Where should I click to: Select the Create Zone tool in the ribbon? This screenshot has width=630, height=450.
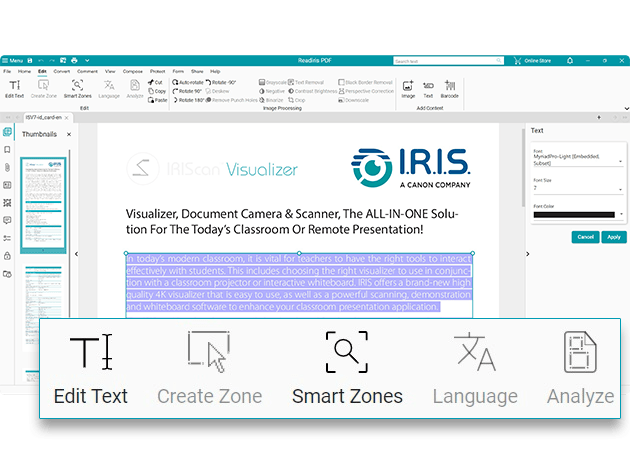point(43,89)
